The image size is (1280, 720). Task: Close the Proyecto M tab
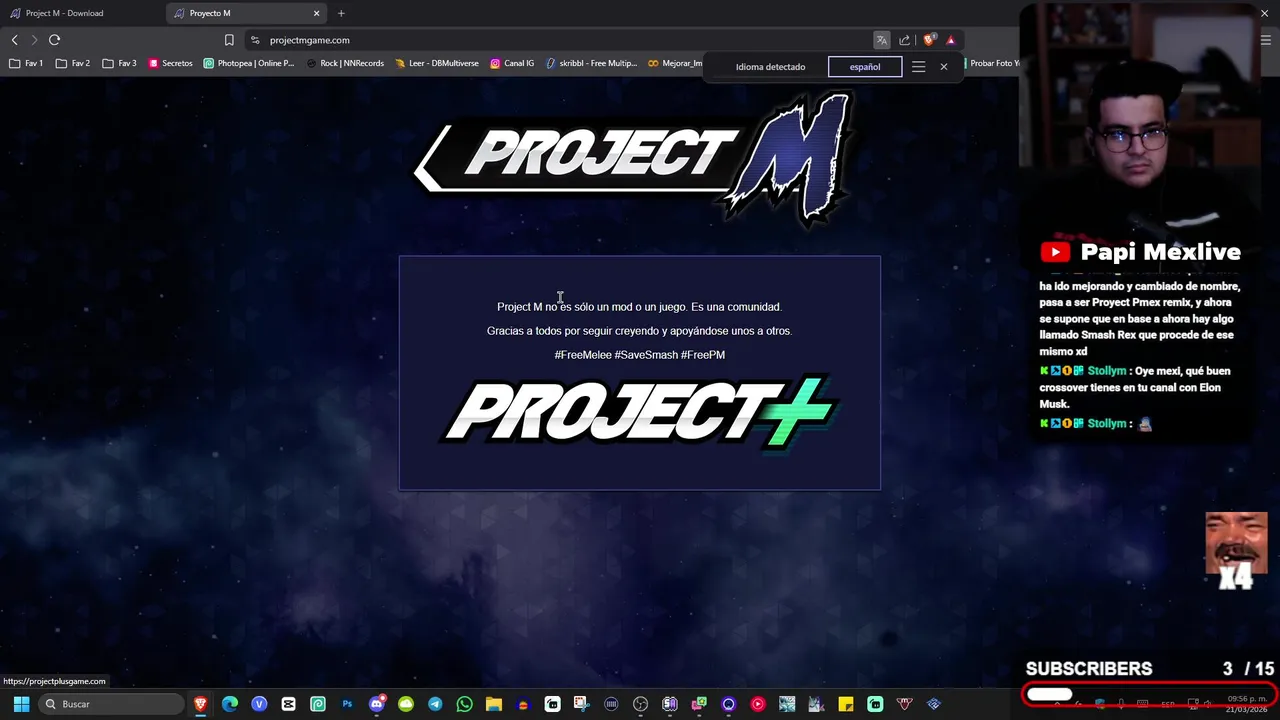tap(317, 13)
